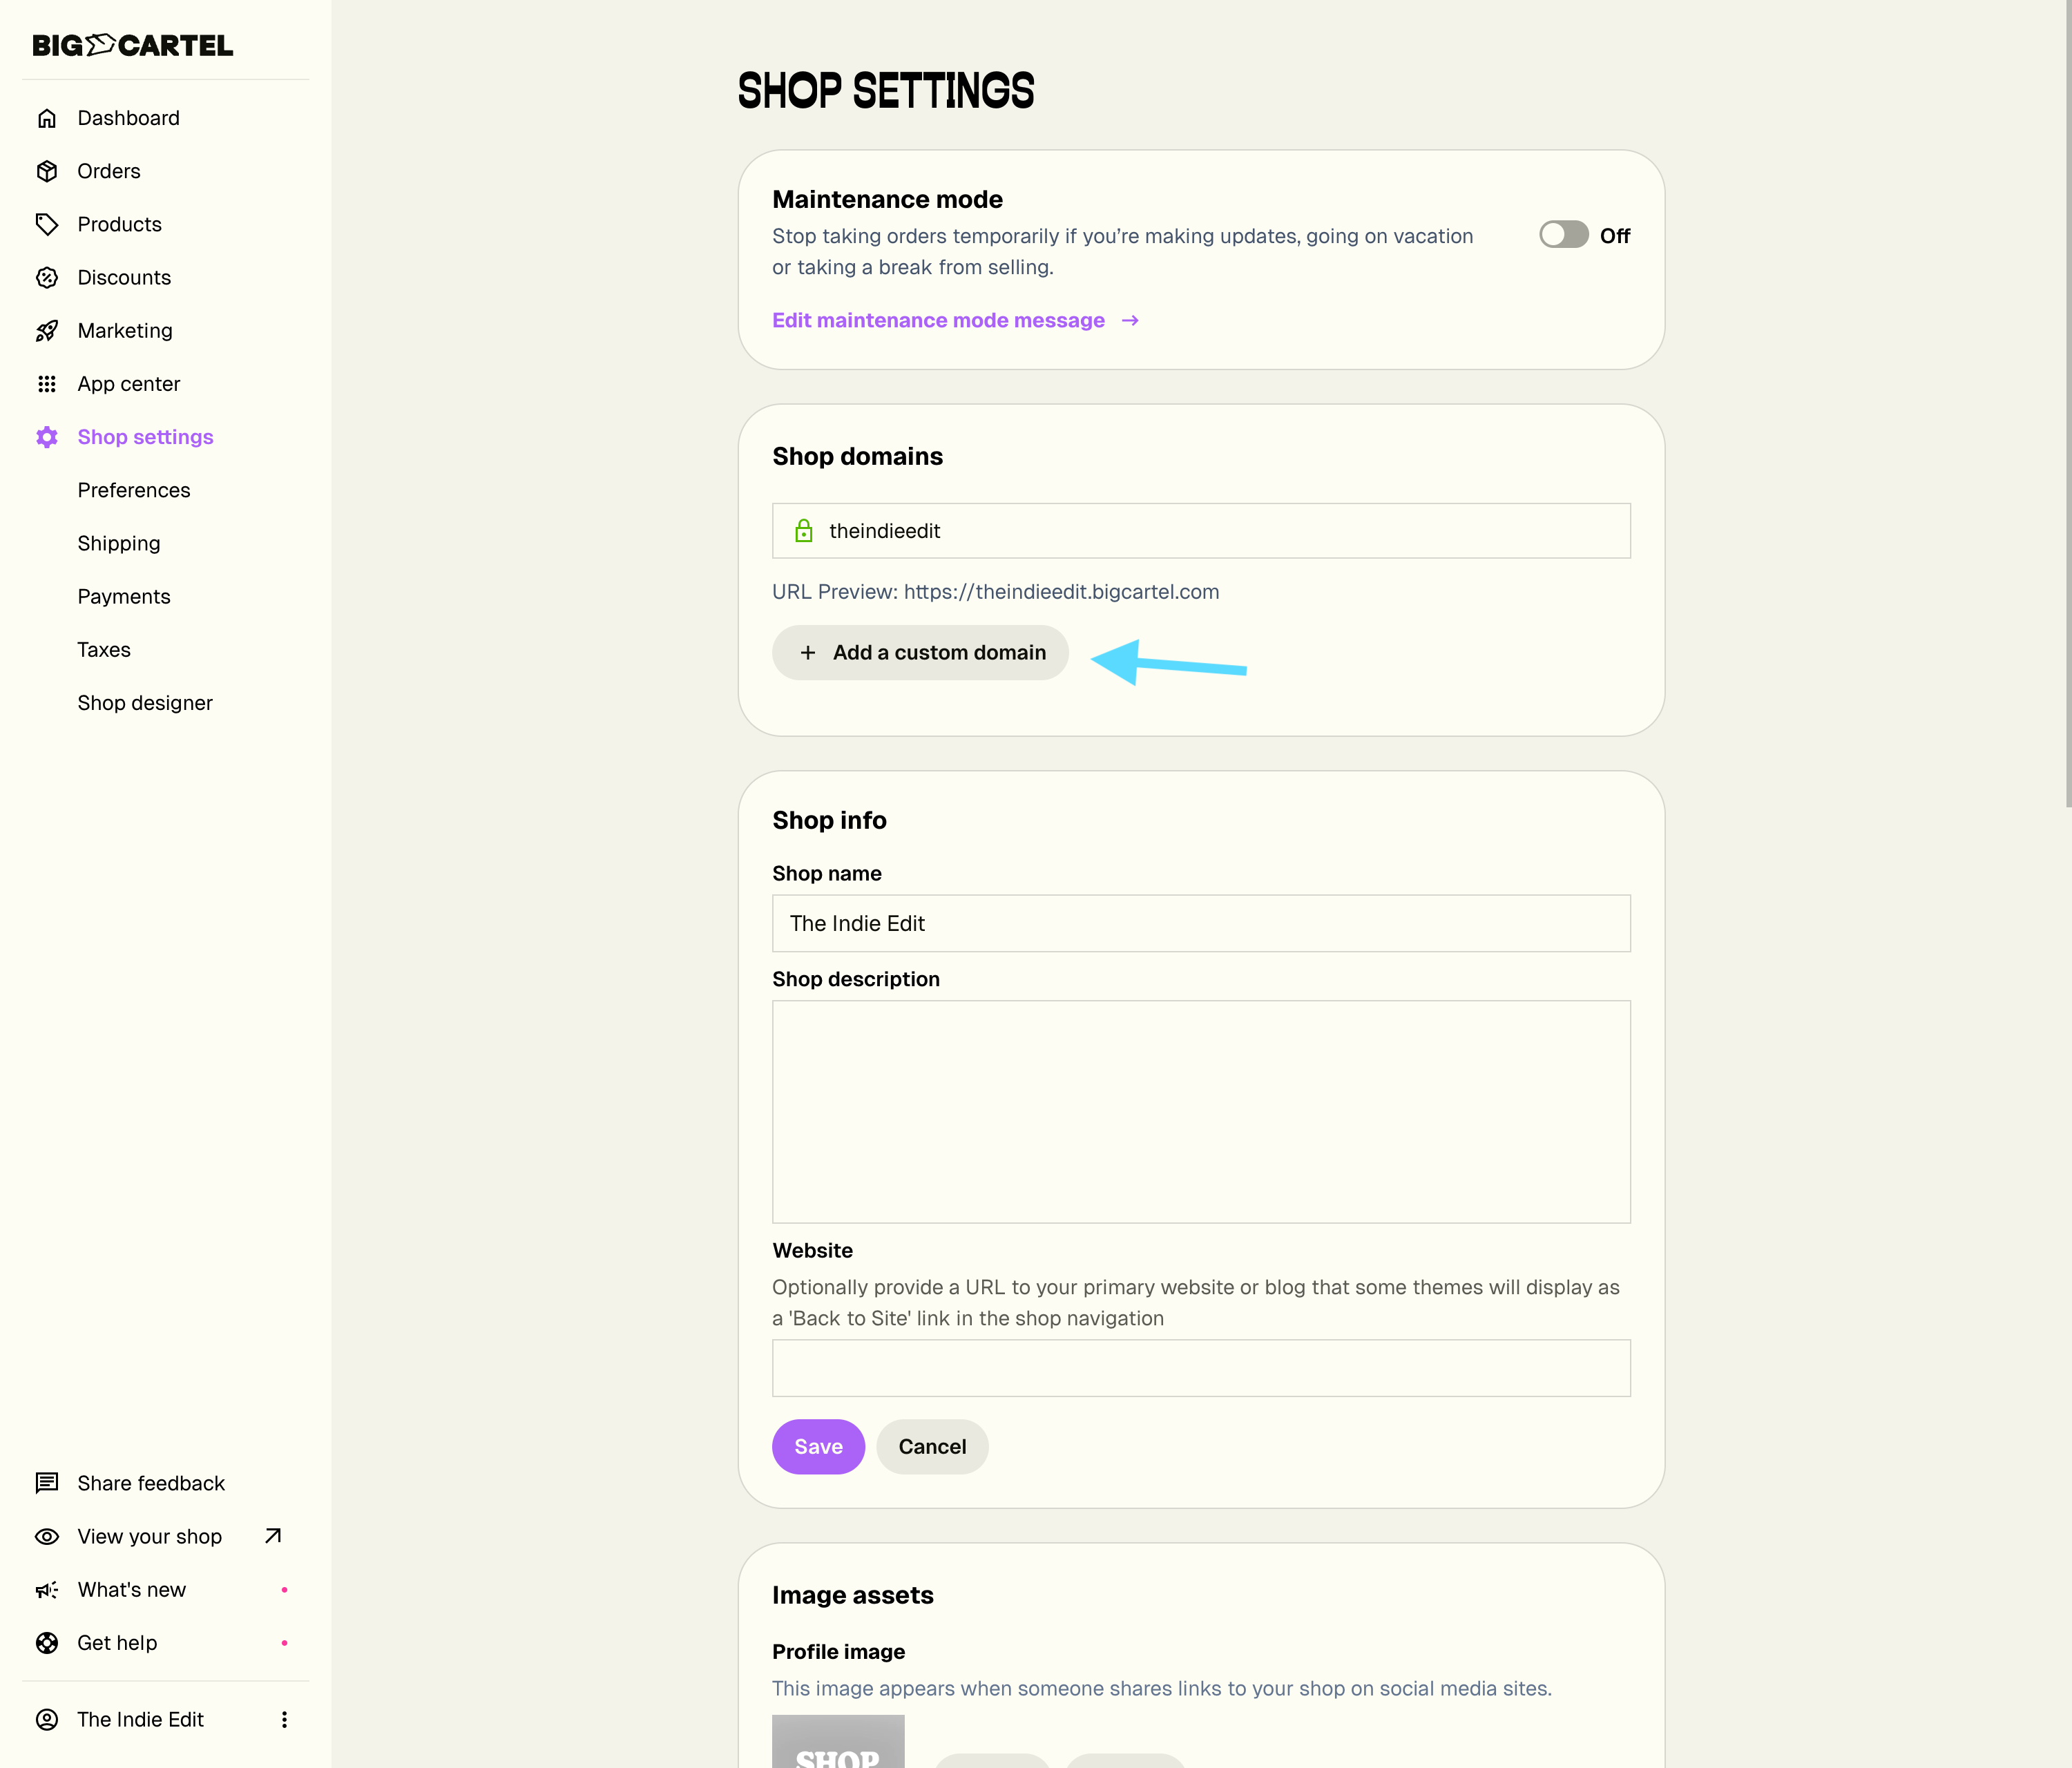Screen dimensions: 2072x1768
Task: Click the What's new megaphone icon
Action: pyautogui.click(x=47, y=1590)
